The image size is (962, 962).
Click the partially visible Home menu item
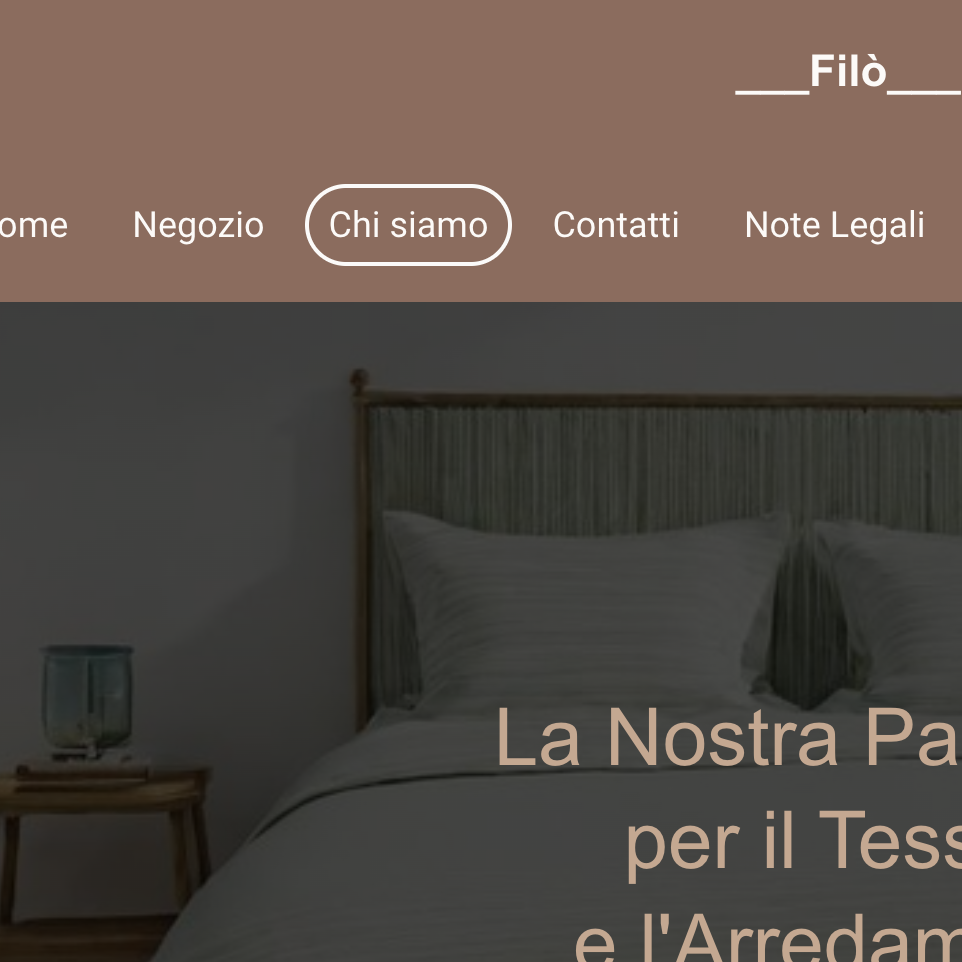point(33,225)
